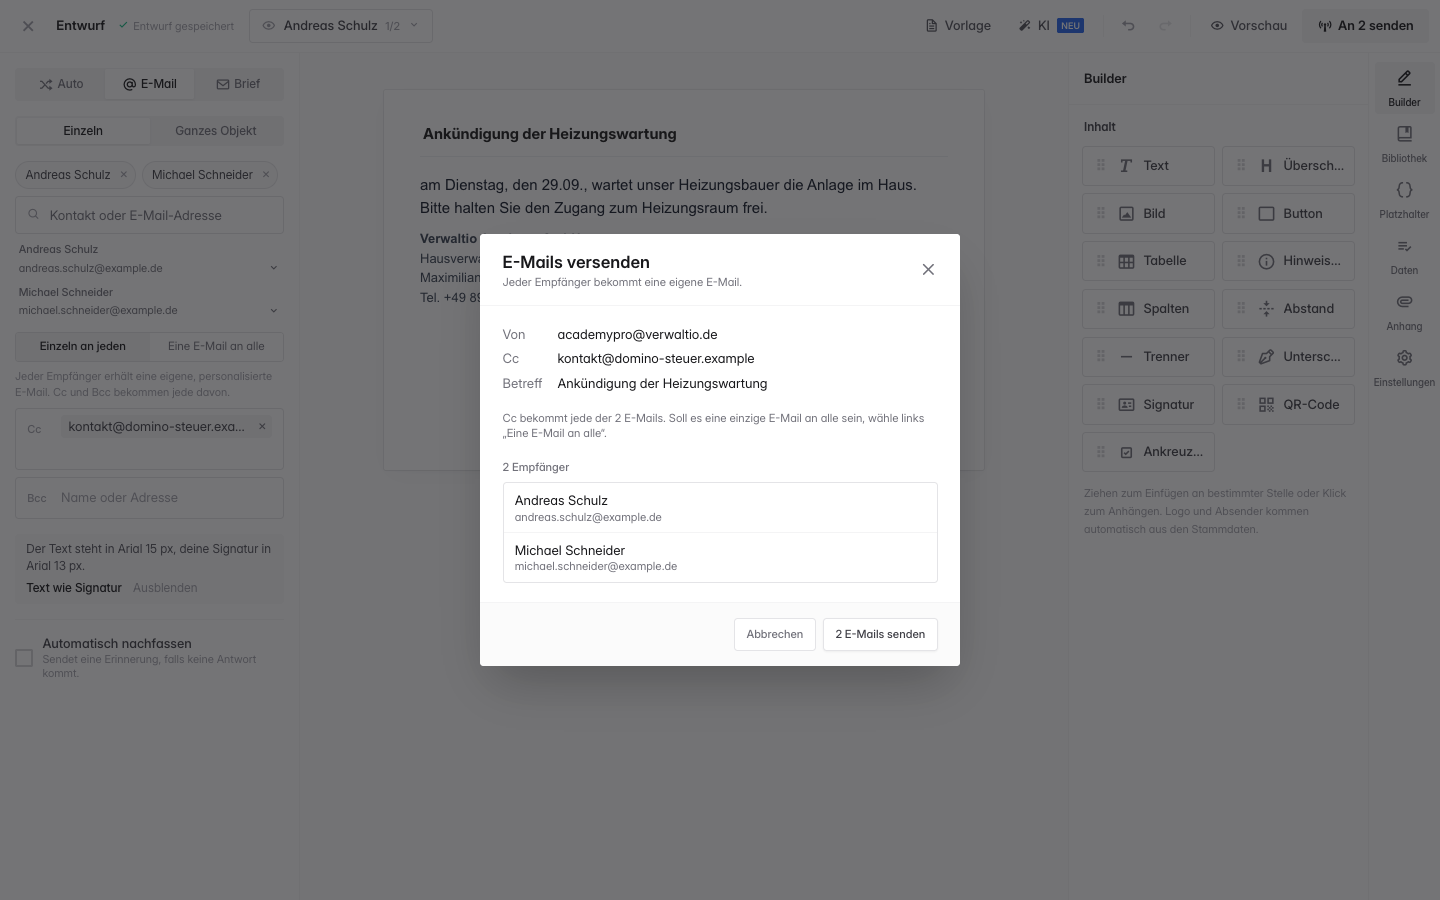Select recipient row Andreas Schulz in dialog

[x=720, y=508]
